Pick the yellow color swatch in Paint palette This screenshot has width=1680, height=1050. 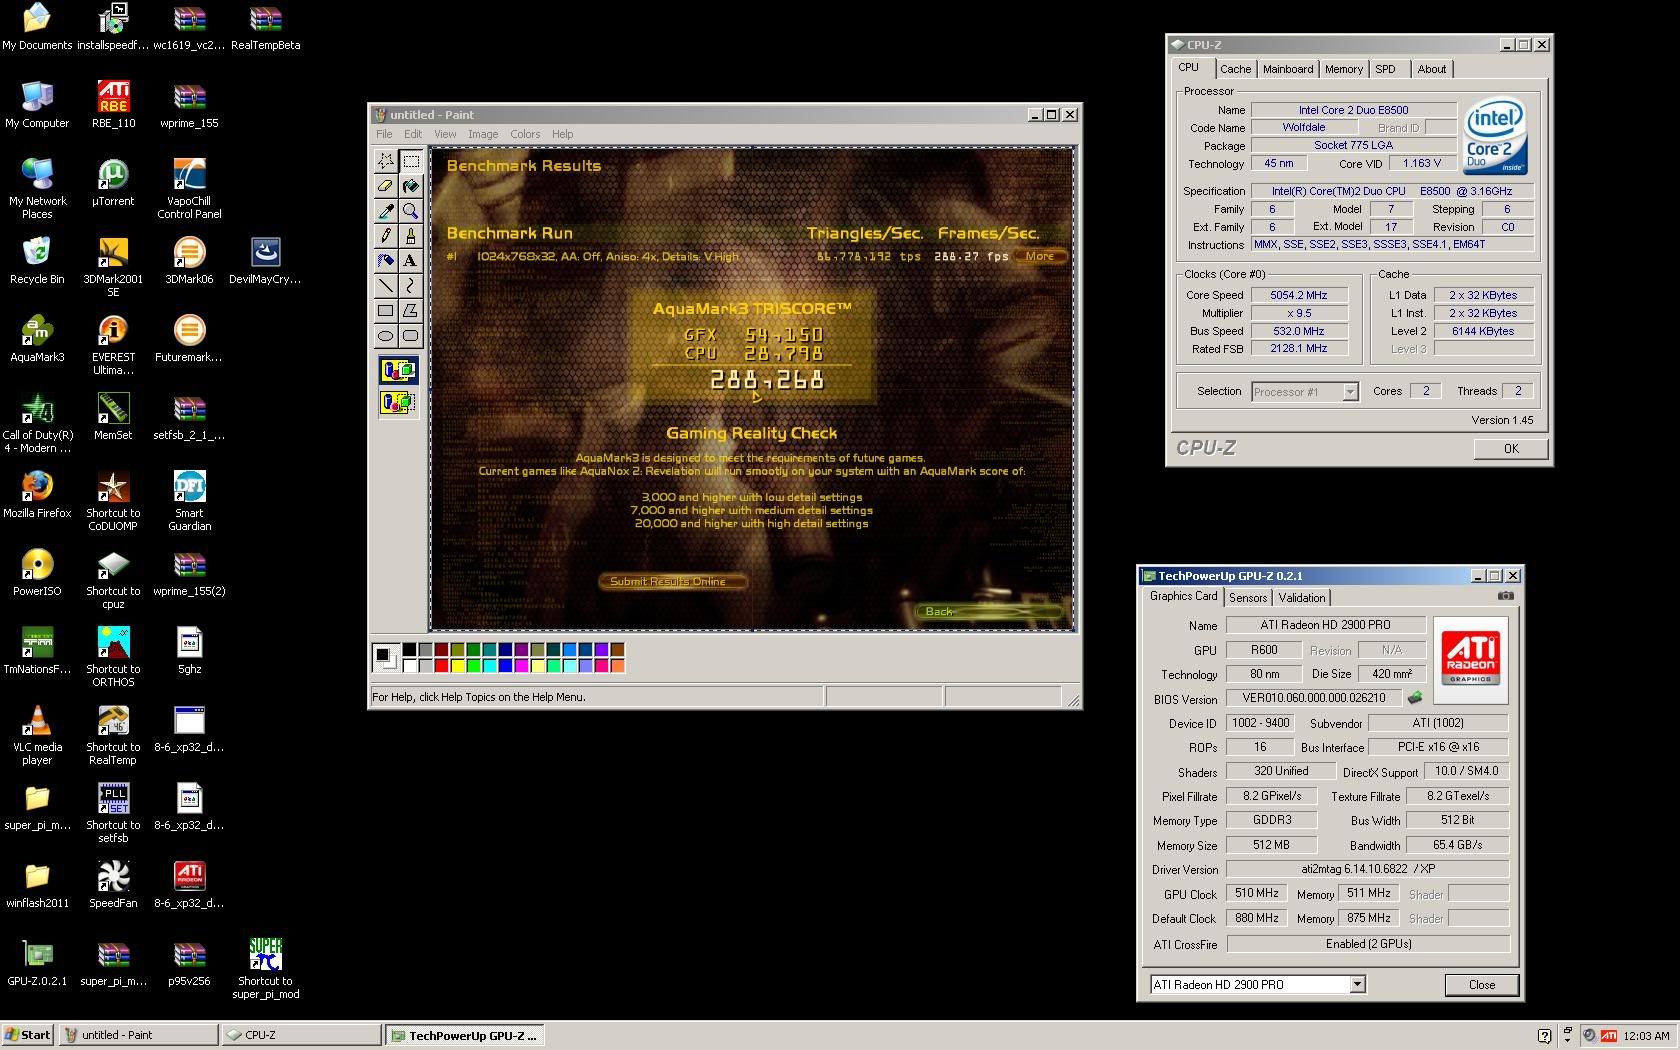[457, 665]
